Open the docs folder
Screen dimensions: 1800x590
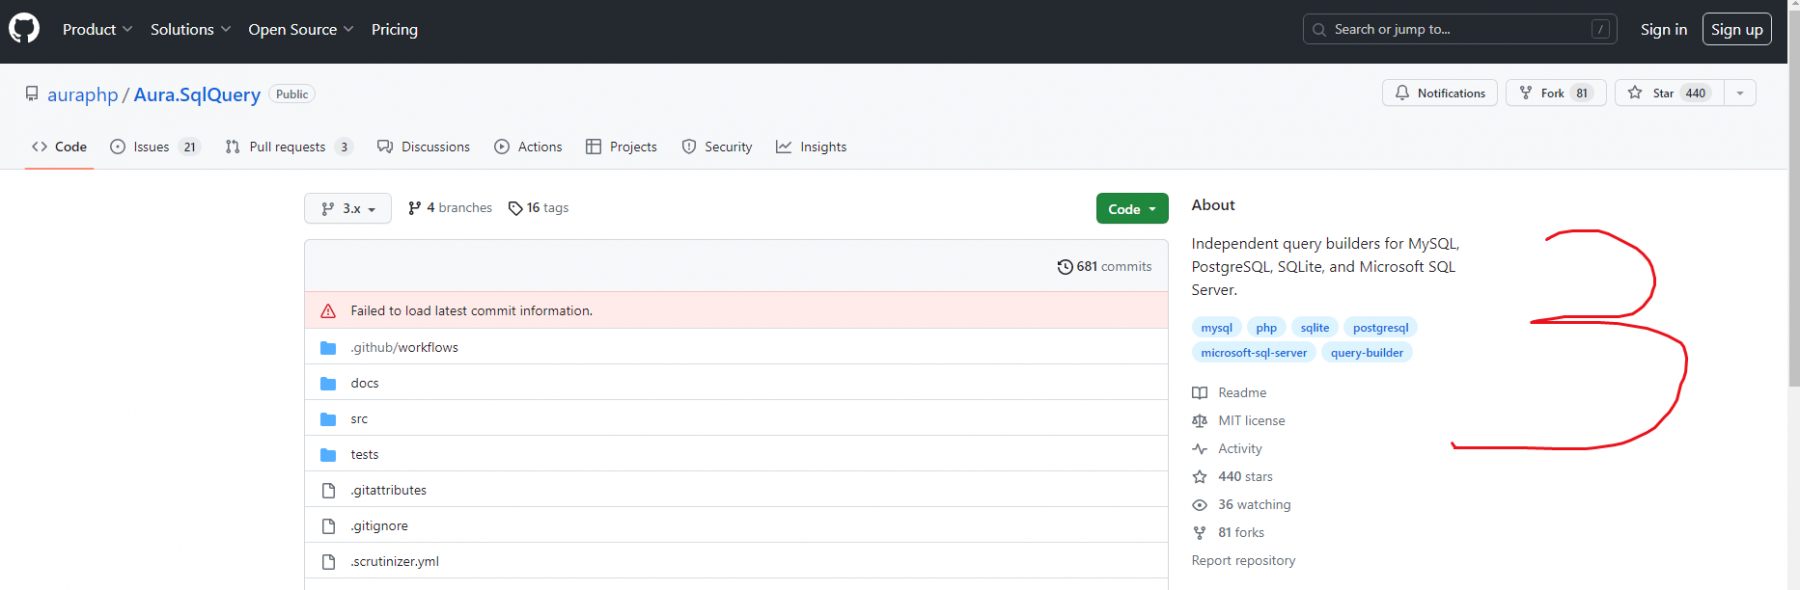coord(364,383)
